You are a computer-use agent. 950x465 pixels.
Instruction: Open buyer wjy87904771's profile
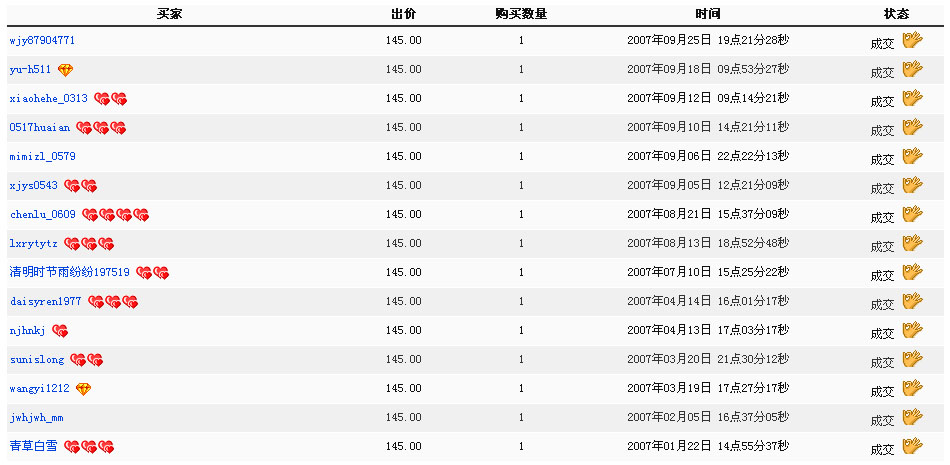point(42,41)
